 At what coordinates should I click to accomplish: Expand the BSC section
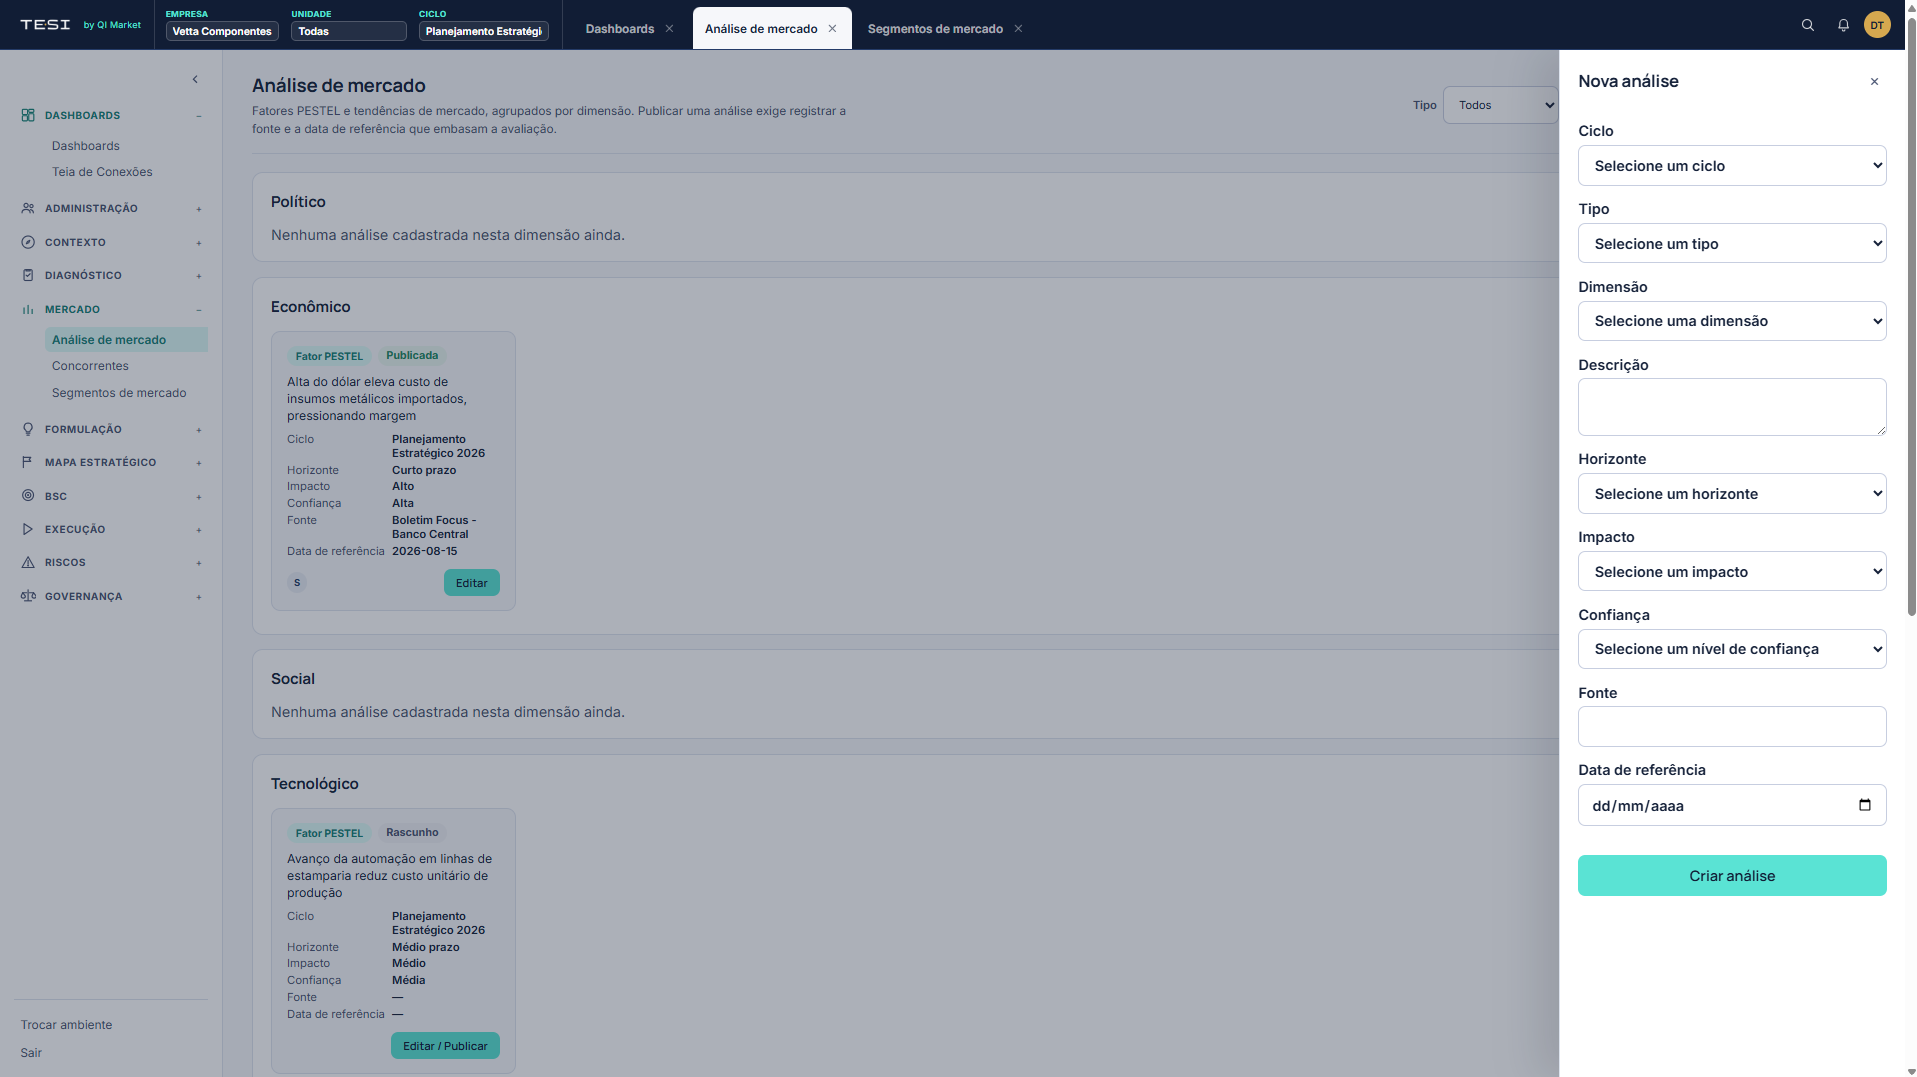(x=199, y=497)
